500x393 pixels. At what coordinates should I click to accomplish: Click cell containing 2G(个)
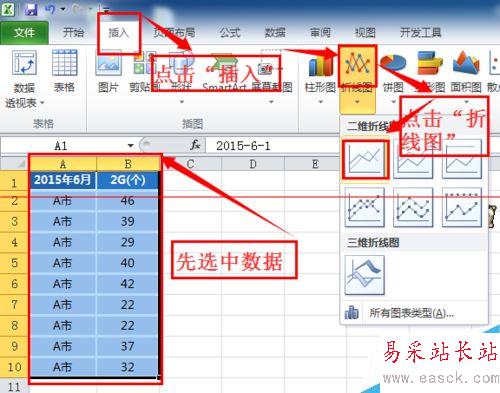(x=128, y=180)
